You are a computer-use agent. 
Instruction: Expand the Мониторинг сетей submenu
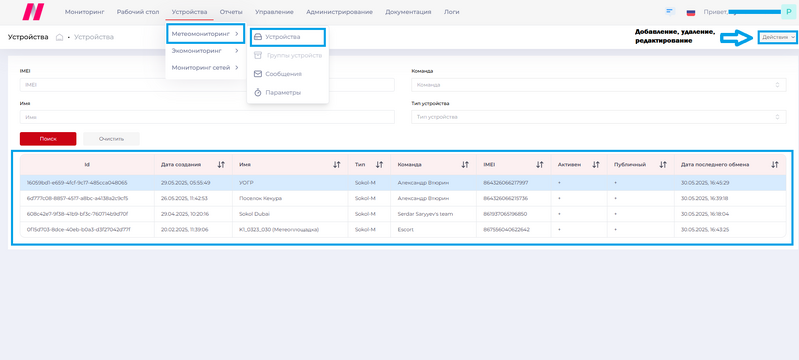pos(205,67)
